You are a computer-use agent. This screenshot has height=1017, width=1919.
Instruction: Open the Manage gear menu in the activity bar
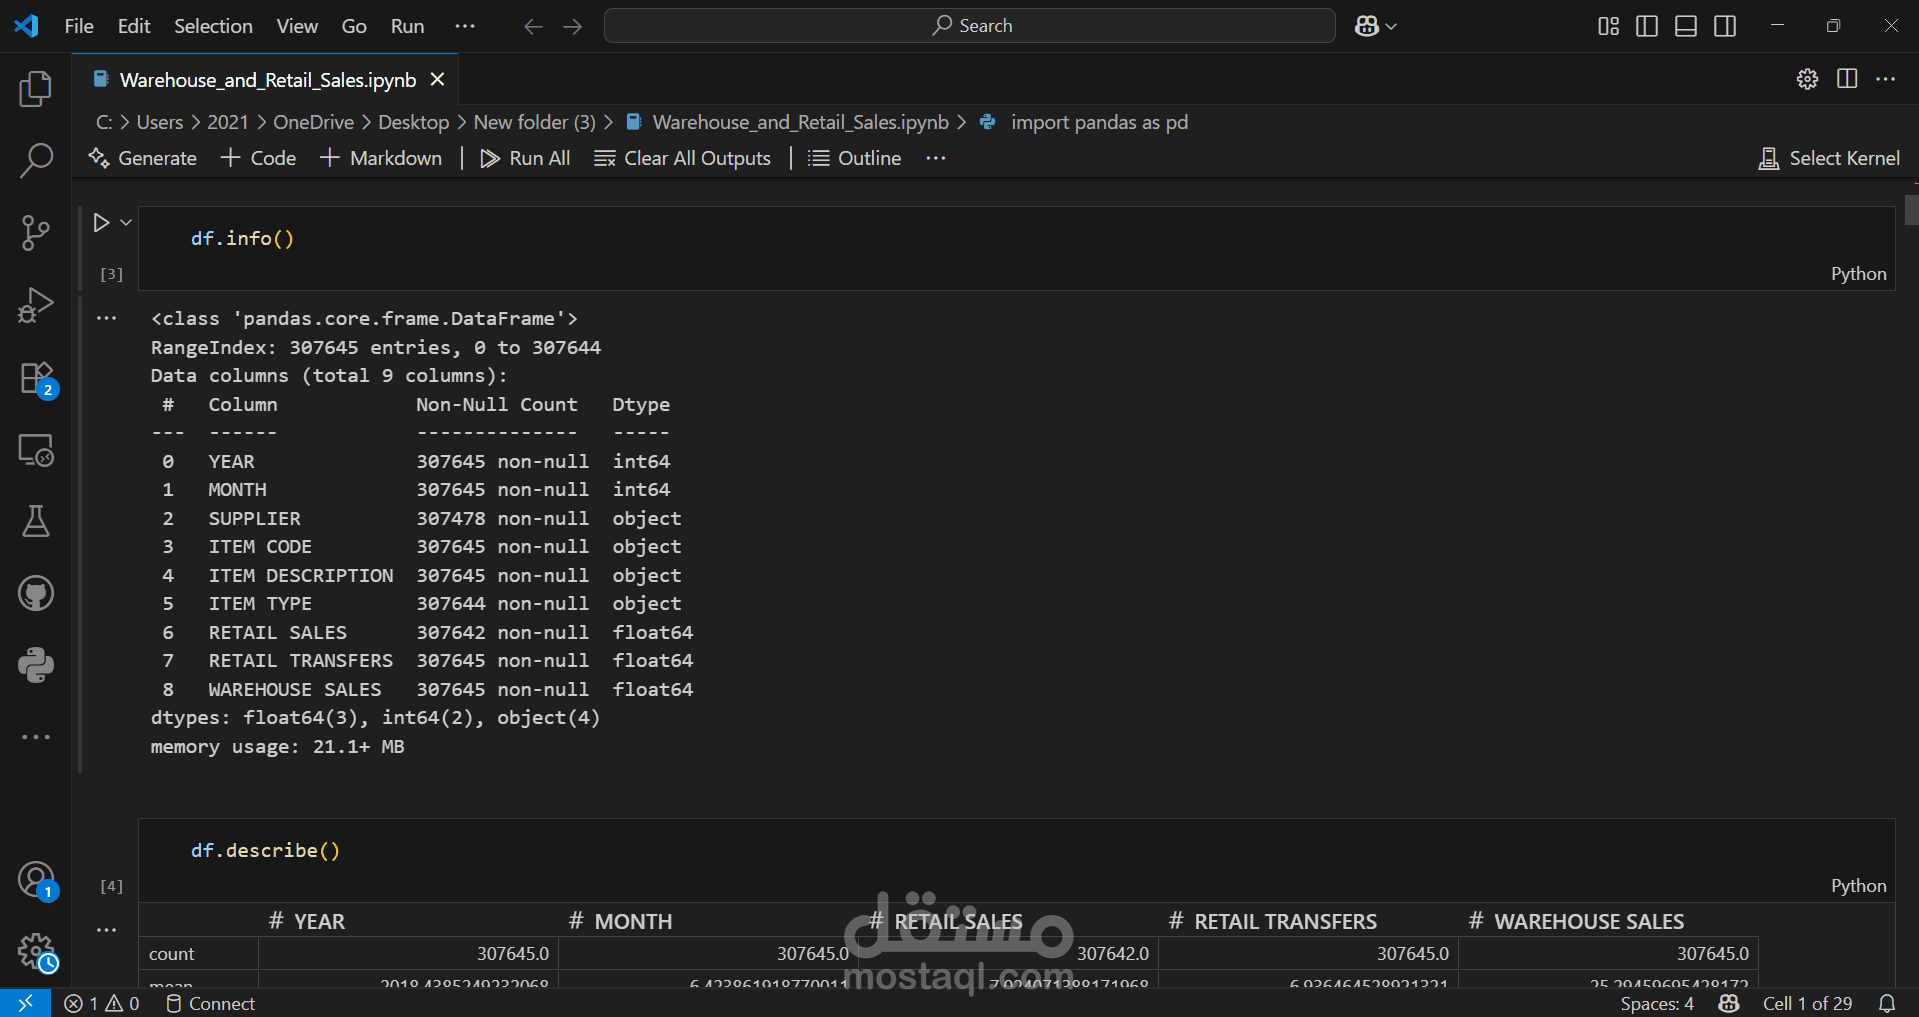36,952
